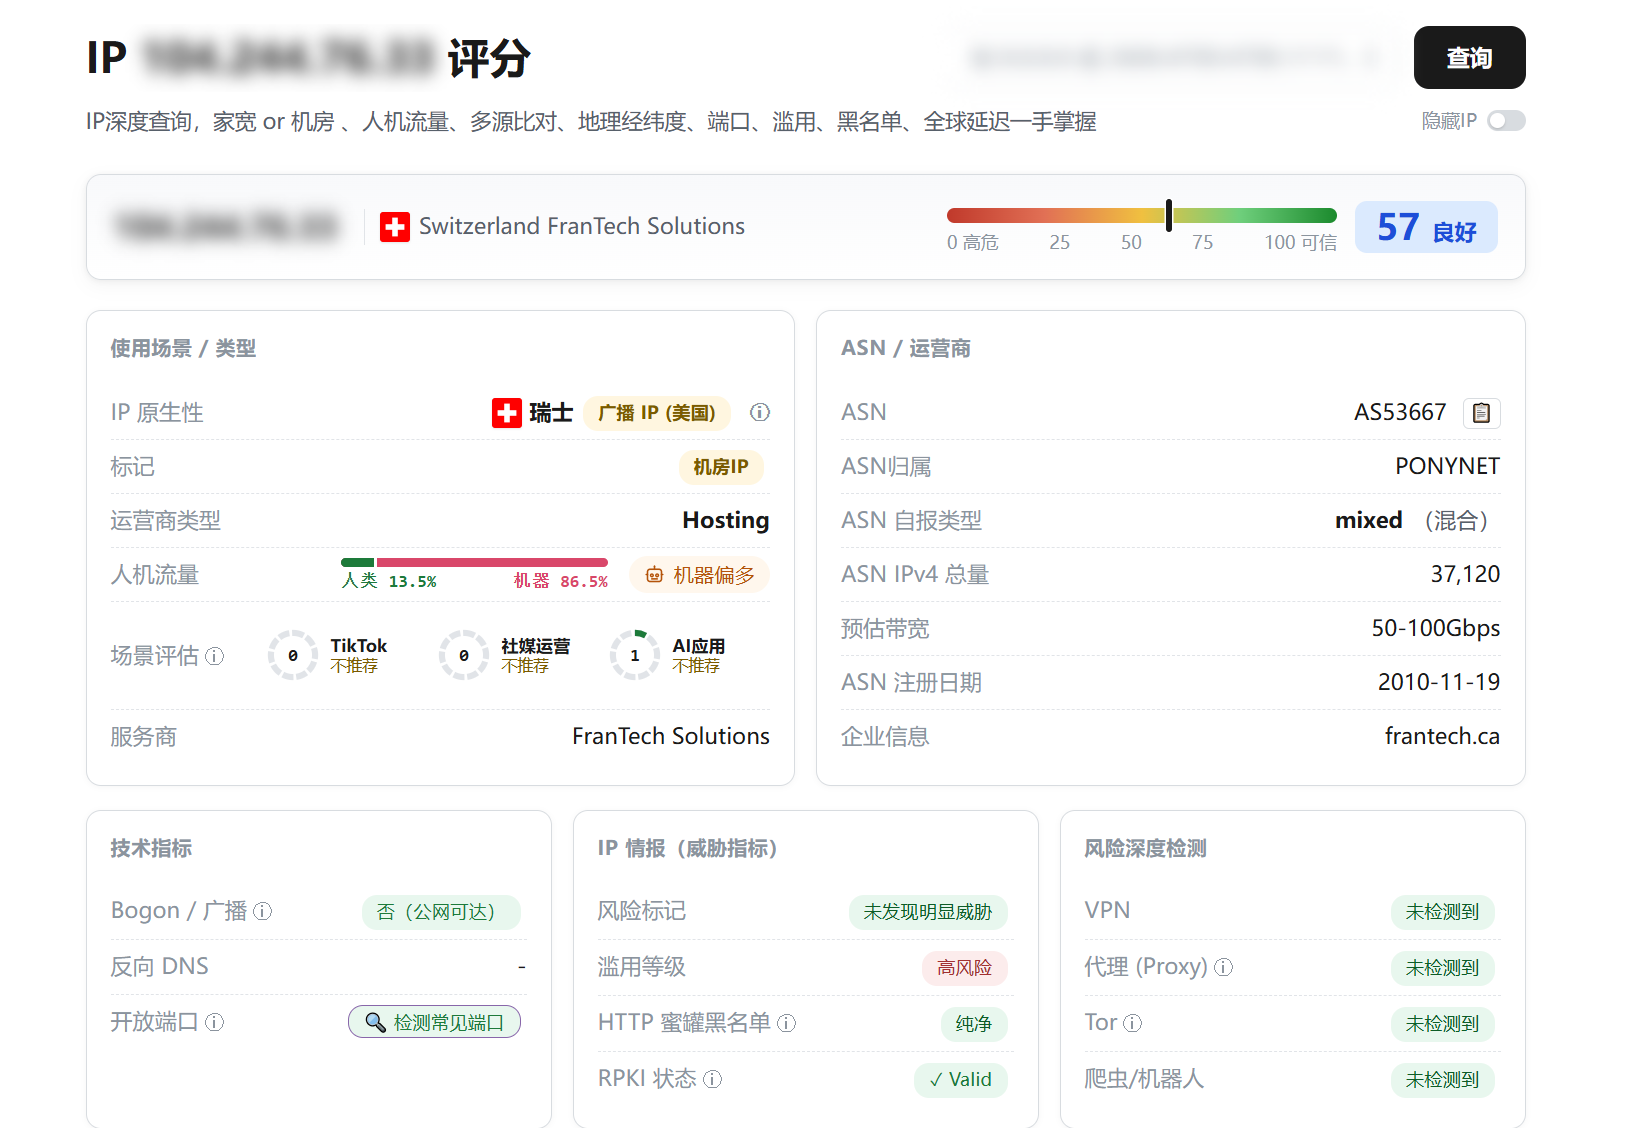The image size is (1635, 1128).
Task: Click the 社媒运营 score circle
Action: [464, 655]
